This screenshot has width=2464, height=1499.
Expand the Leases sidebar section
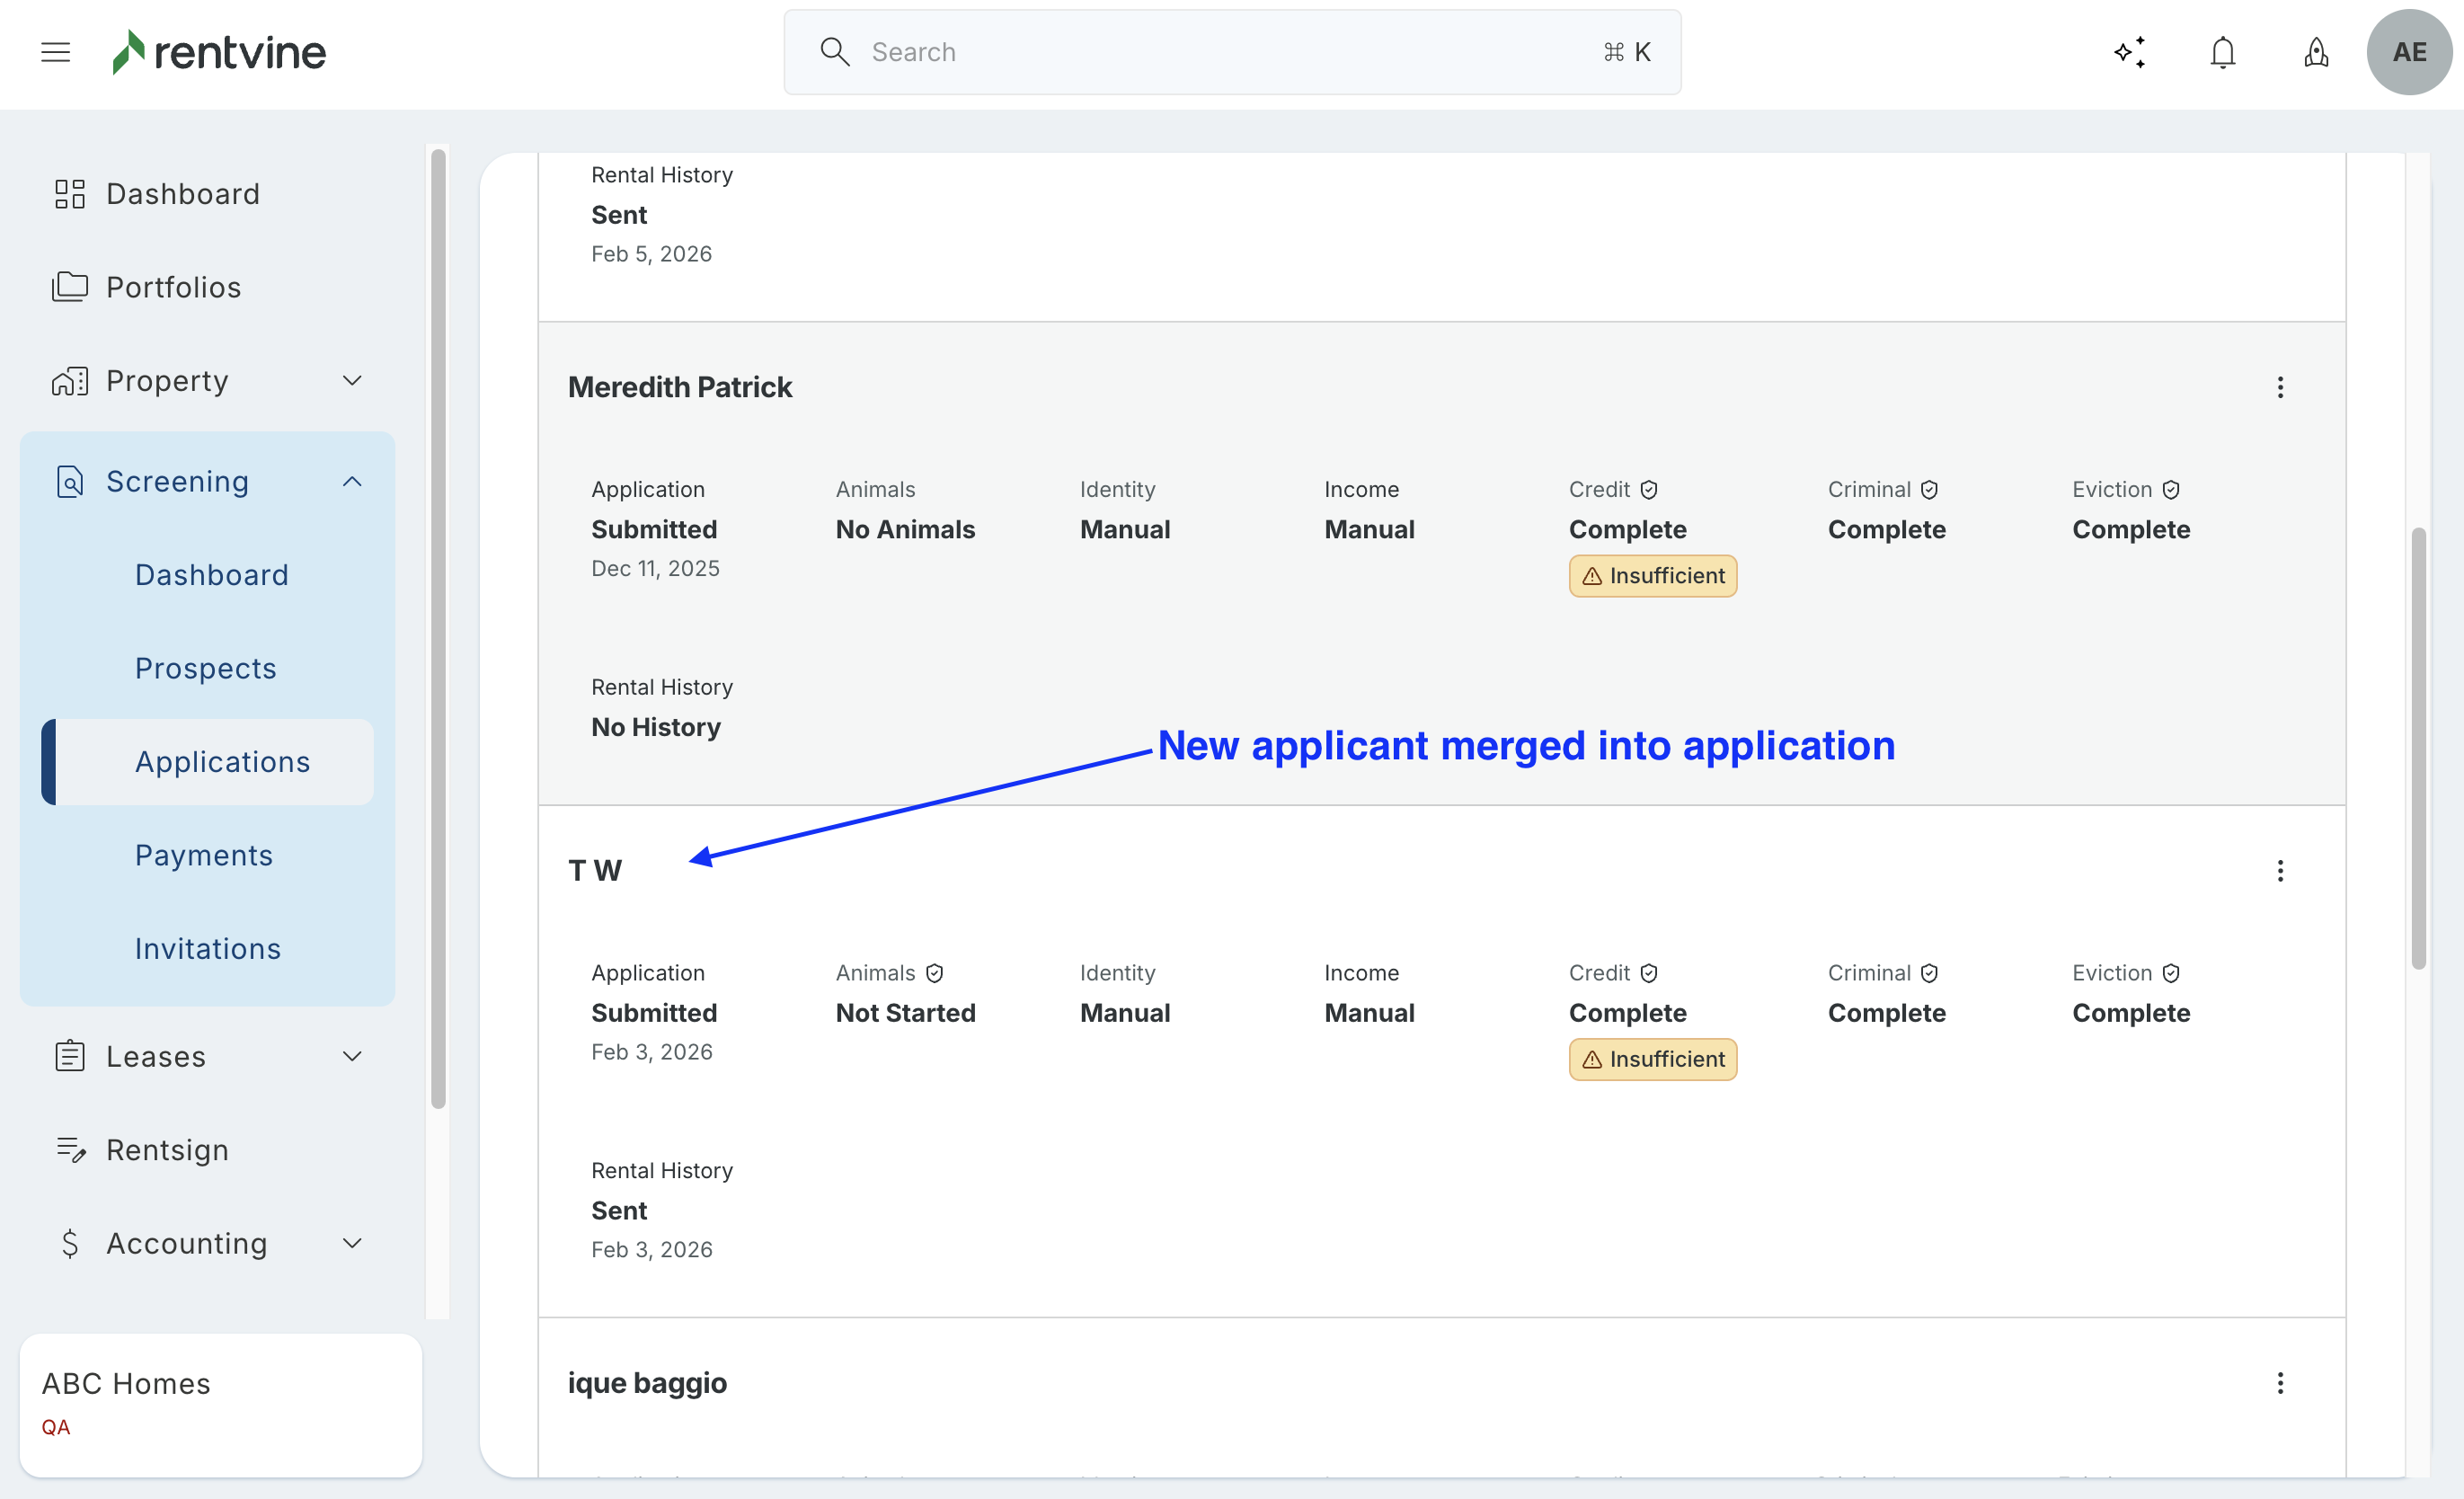pyautogui.click(x=352, y=1057)
